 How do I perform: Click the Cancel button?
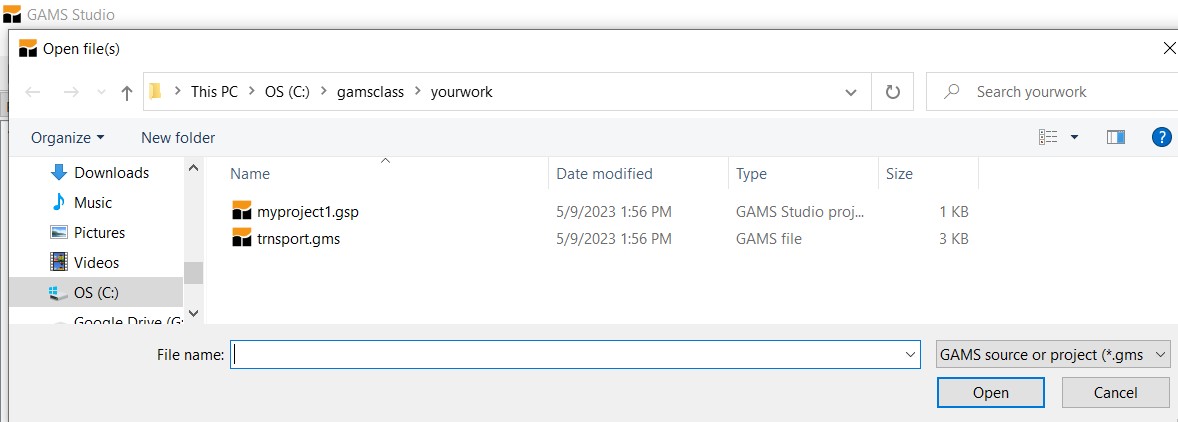click(1115, 393)
